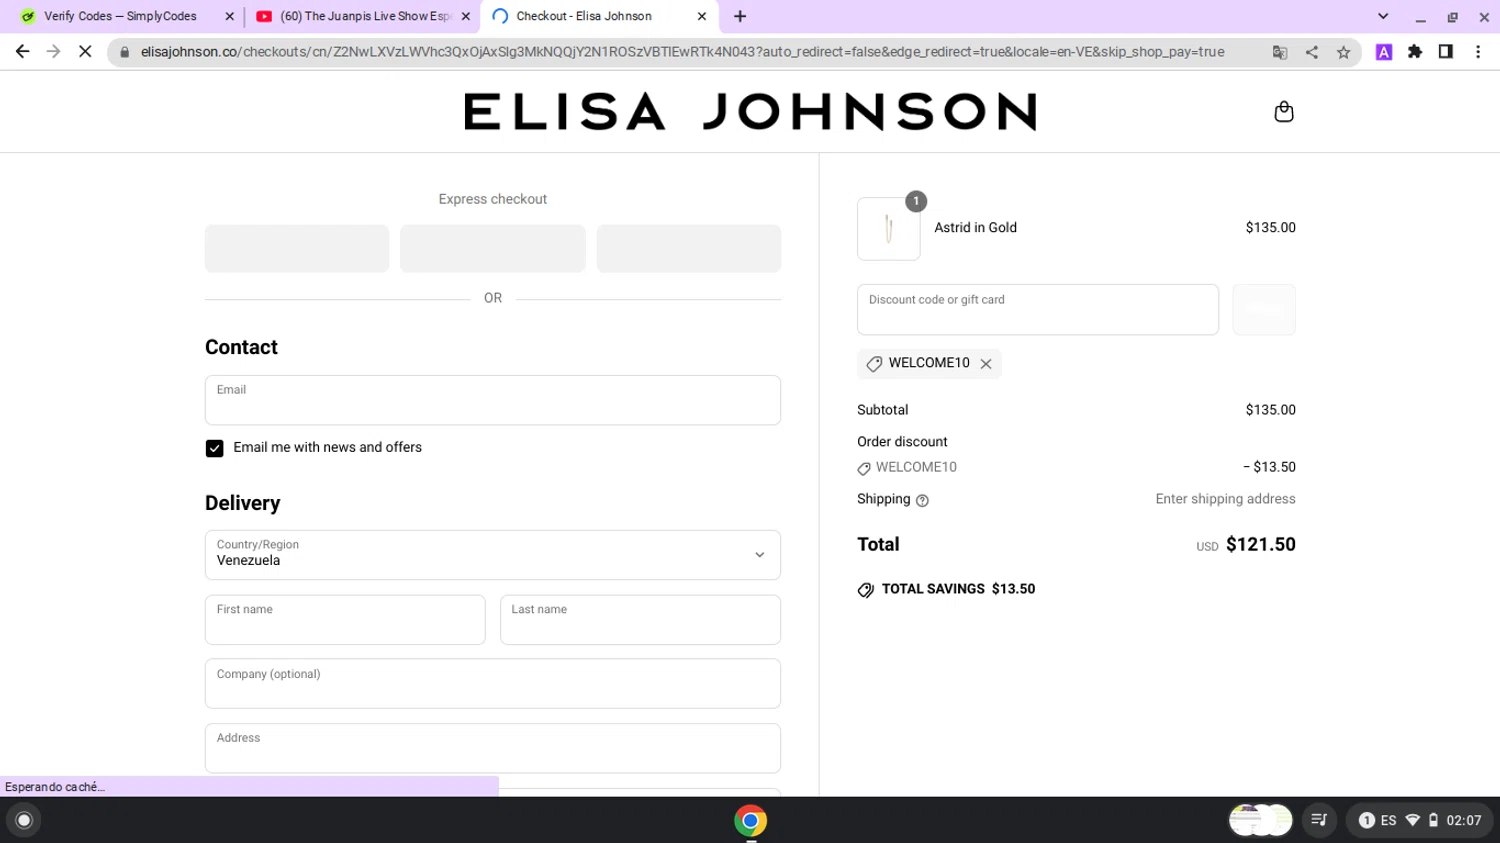The image size is (1500, 843).
Task: Expand the Country/Region dropdown
Action: pos(492,555)
